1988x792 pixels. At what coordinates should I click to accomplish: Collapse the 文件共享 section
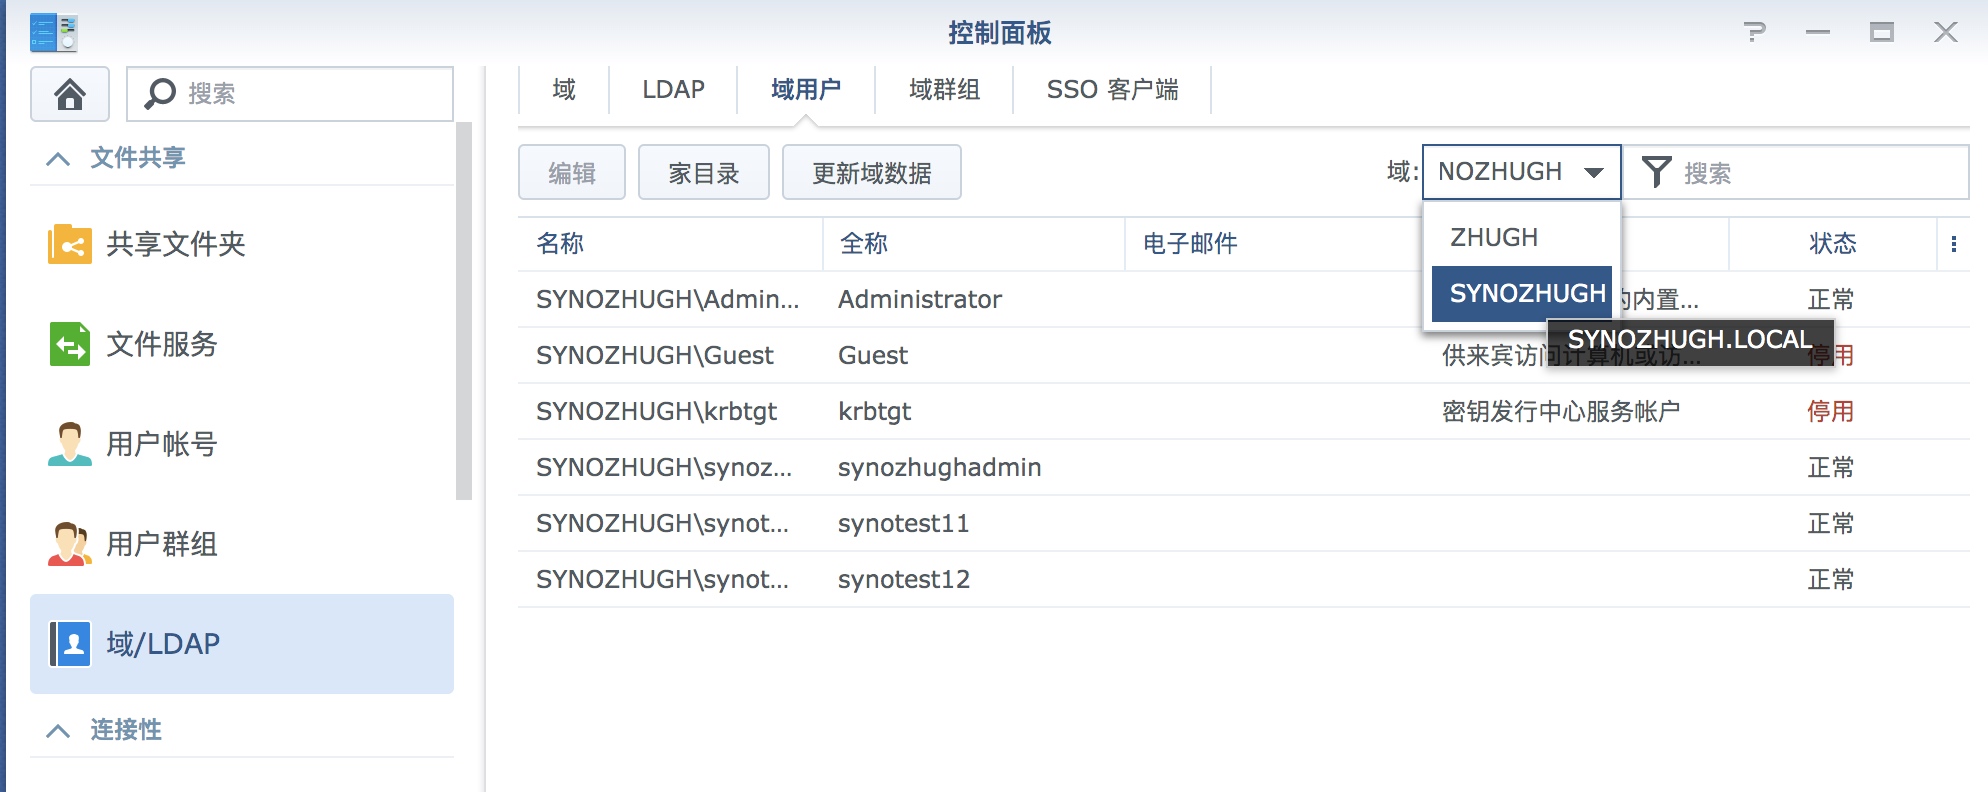pos(59,158)
